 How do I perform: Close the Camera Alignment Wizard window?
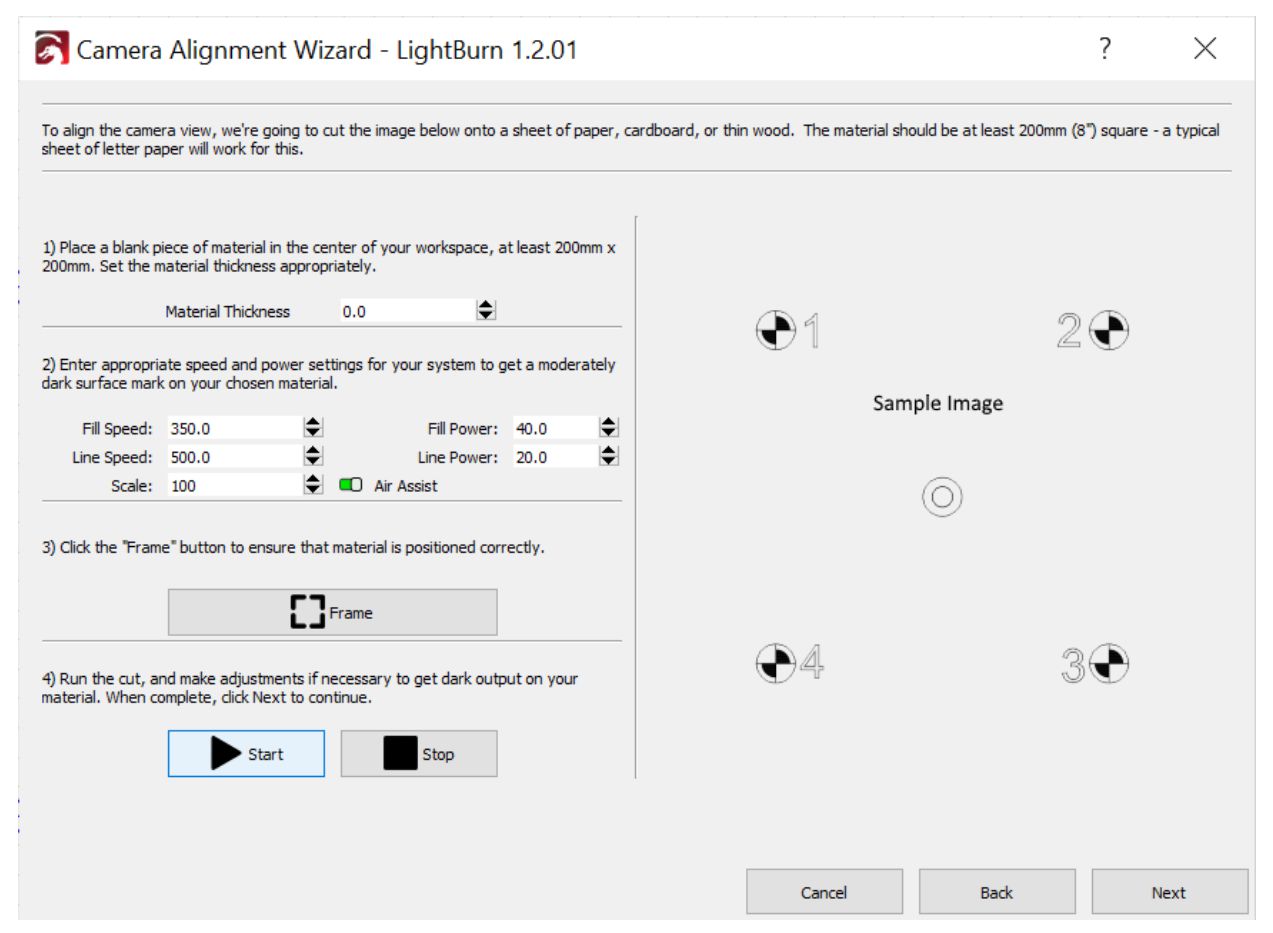(x=1205, y=48)
